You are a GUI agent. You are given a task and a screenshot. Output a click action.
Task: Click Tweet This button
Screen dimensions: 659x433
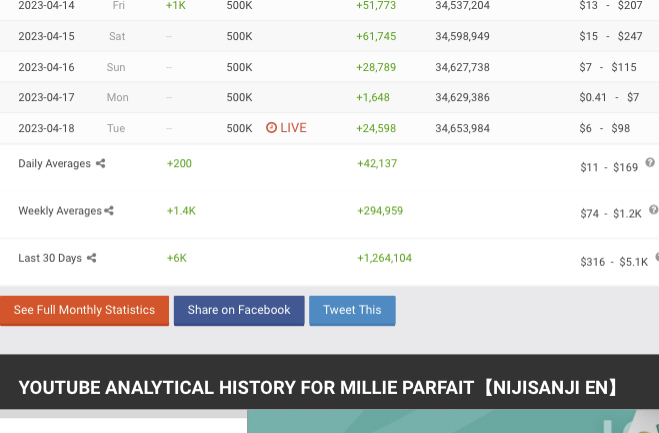(352, 311)
